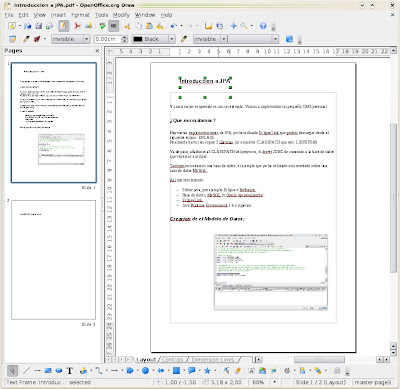The width and height of the screenshot is (400, 389).
Task: Open the Block Arrows tool
Action: [161, 370]
